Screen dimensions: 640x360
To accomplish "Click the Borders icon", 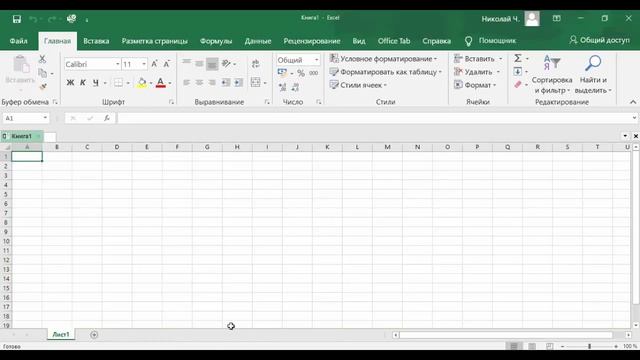I will pos(118,83).
